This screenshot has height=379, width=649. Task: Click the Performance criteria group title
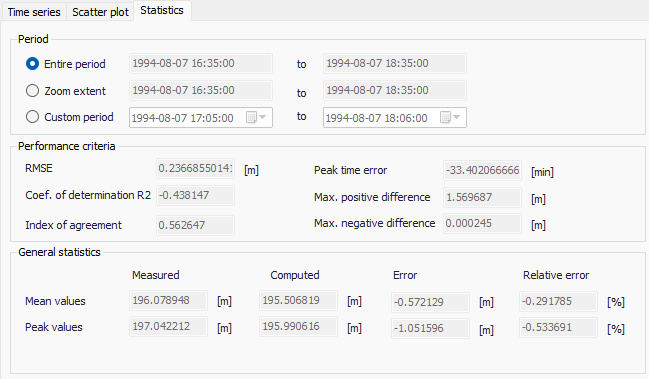pyautogui.click(x=67, y=146)
